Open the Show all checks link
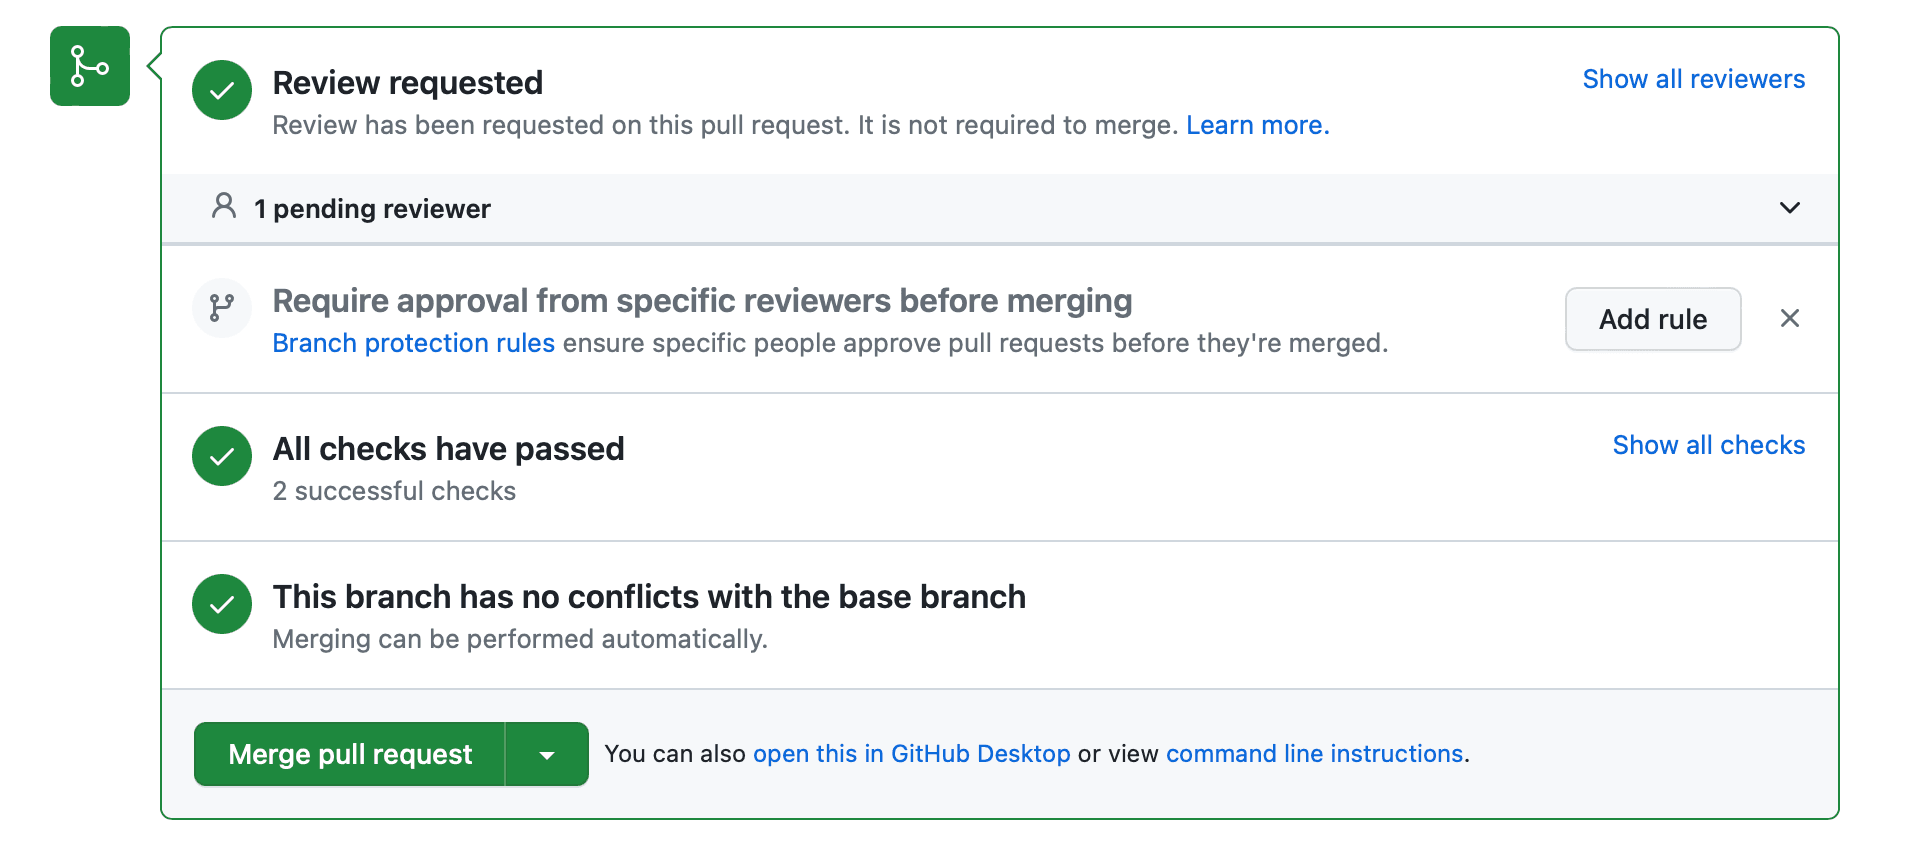The height and width of the screenshot is (844, 1918). point(1709,445)
